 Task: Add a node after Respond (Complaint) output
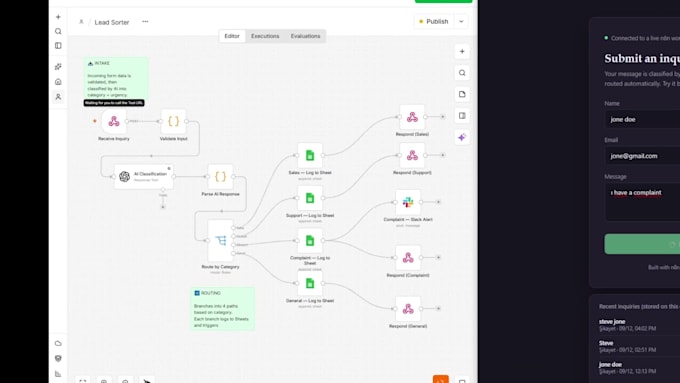(x=438, y=258)
